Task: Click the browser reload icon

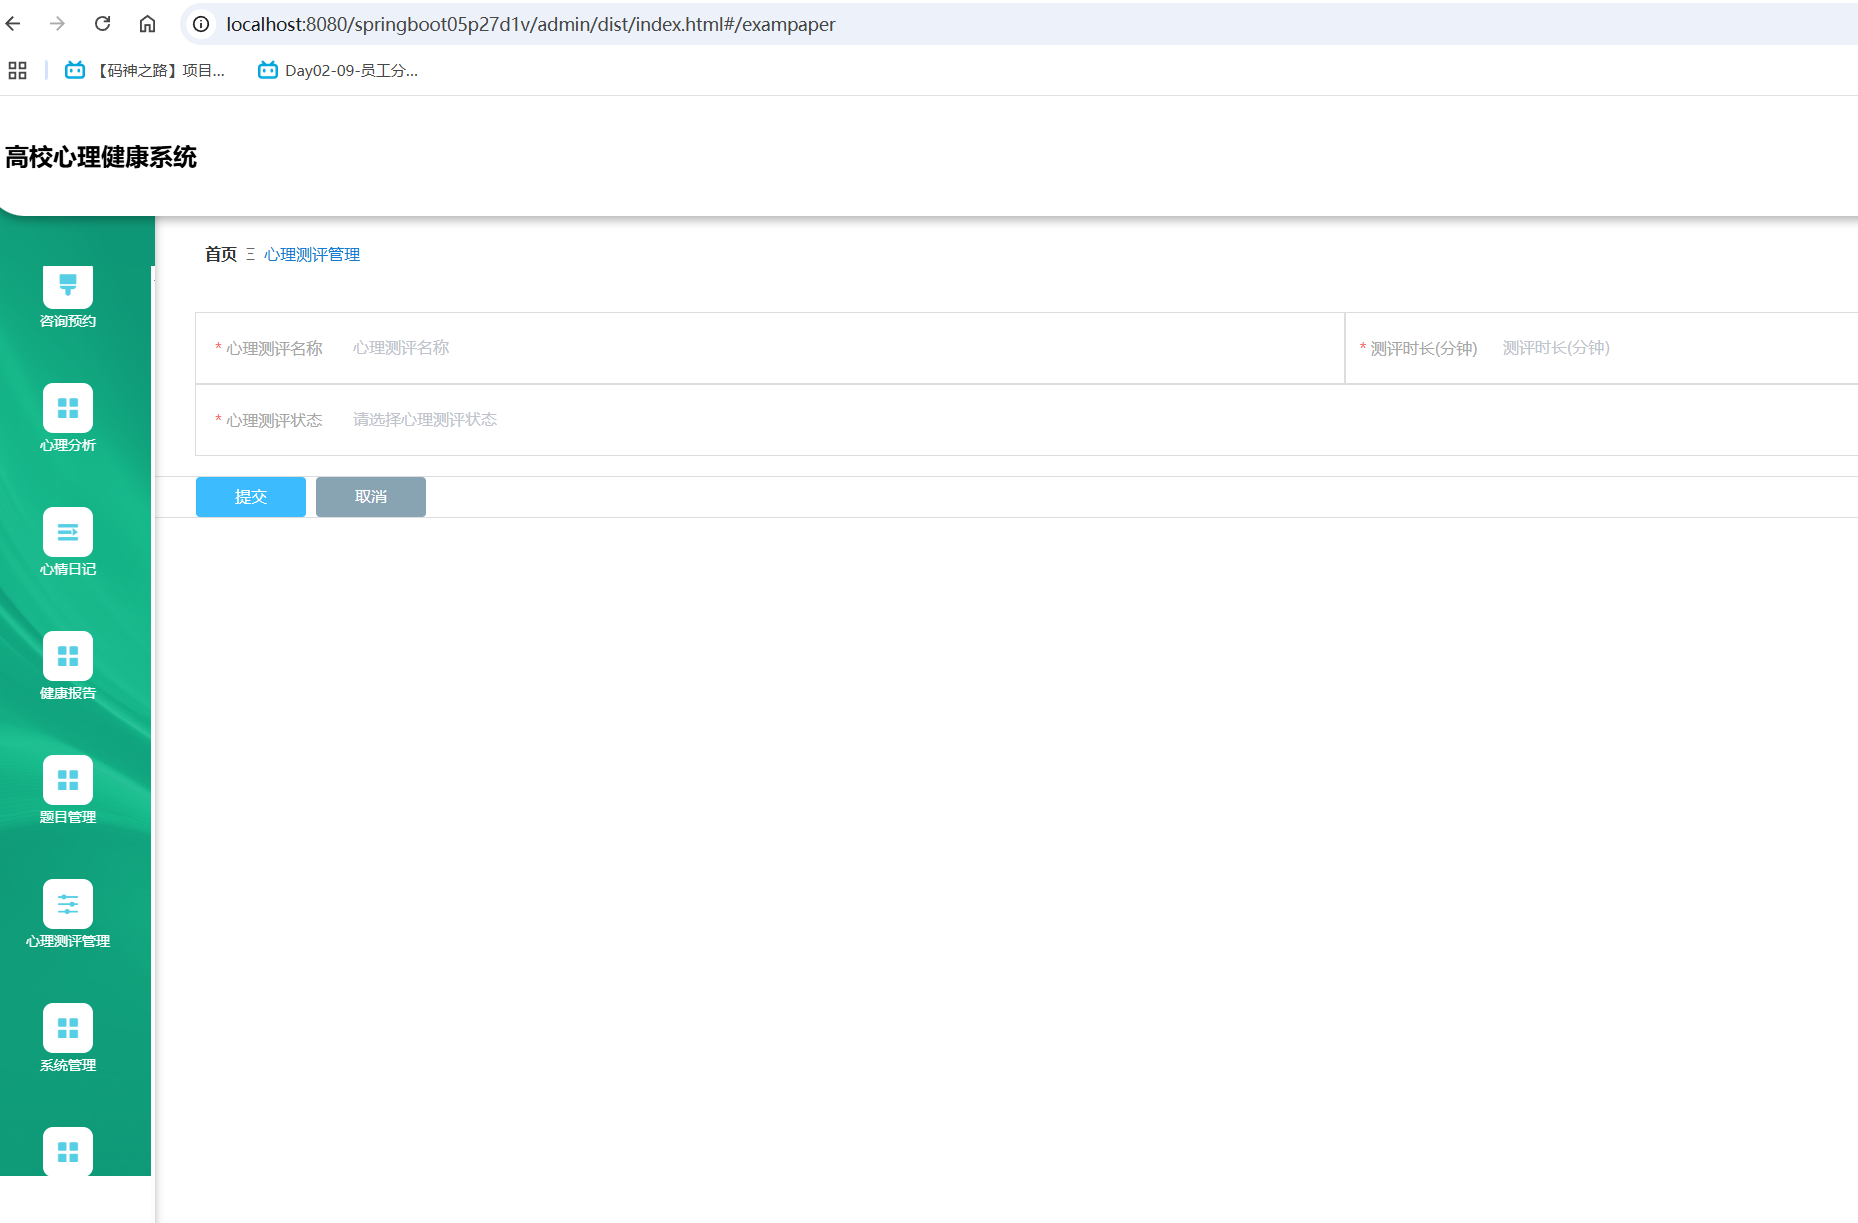Action: coord(102,24)
